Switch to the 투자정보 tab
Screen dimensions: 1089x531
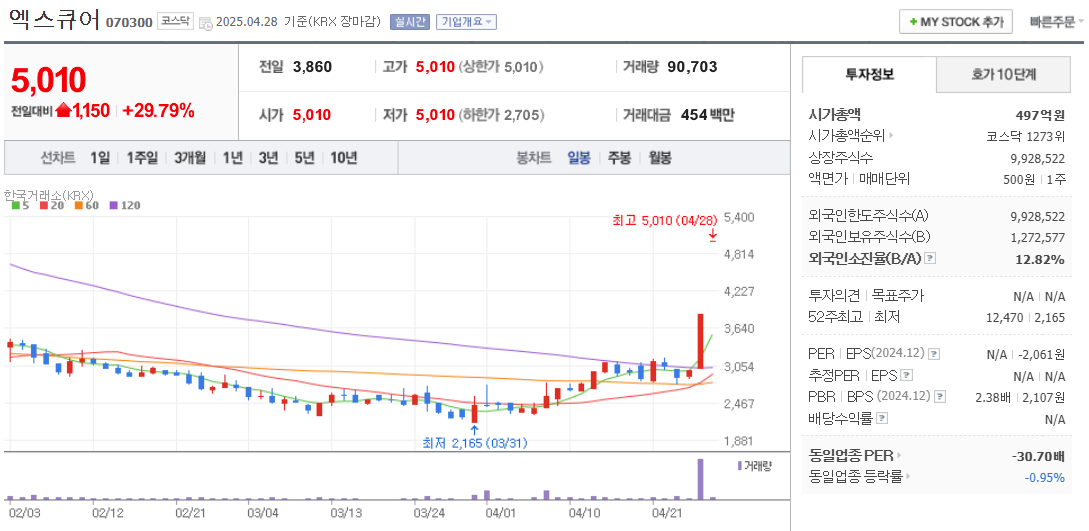(x=870, y=74)
